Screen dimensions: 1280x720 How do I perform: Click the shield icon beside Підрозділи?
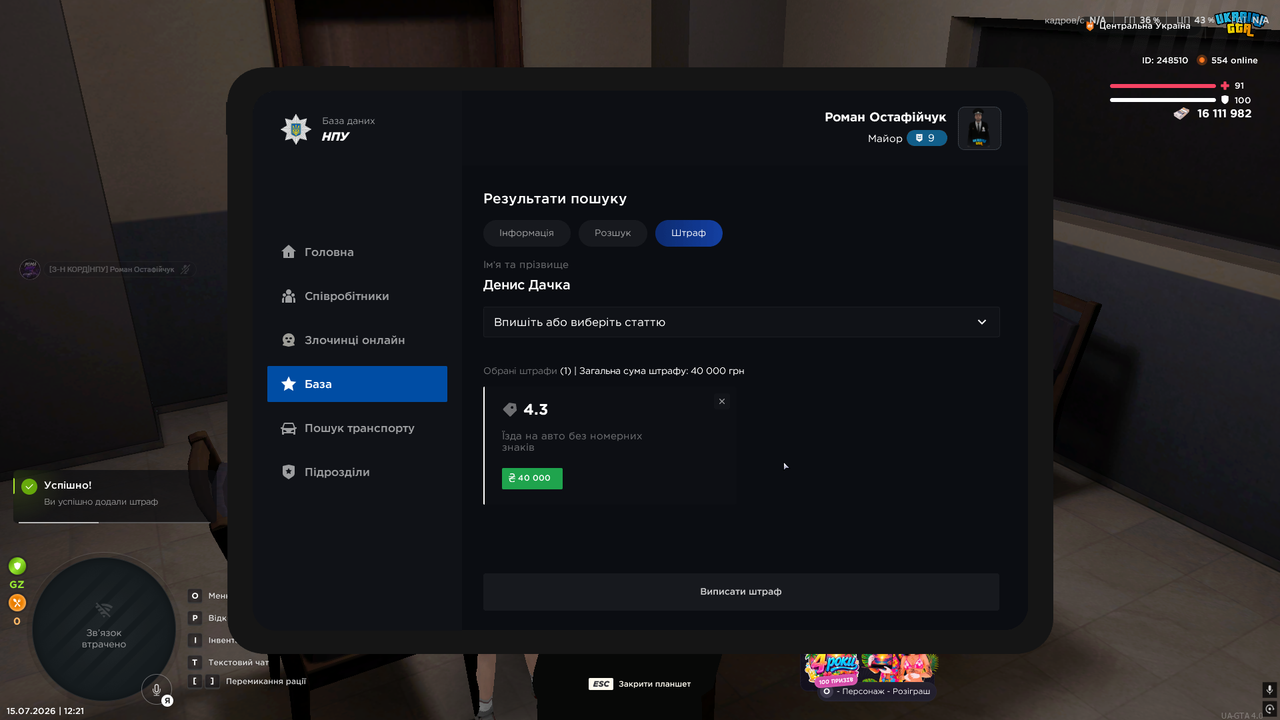[288, 472]
